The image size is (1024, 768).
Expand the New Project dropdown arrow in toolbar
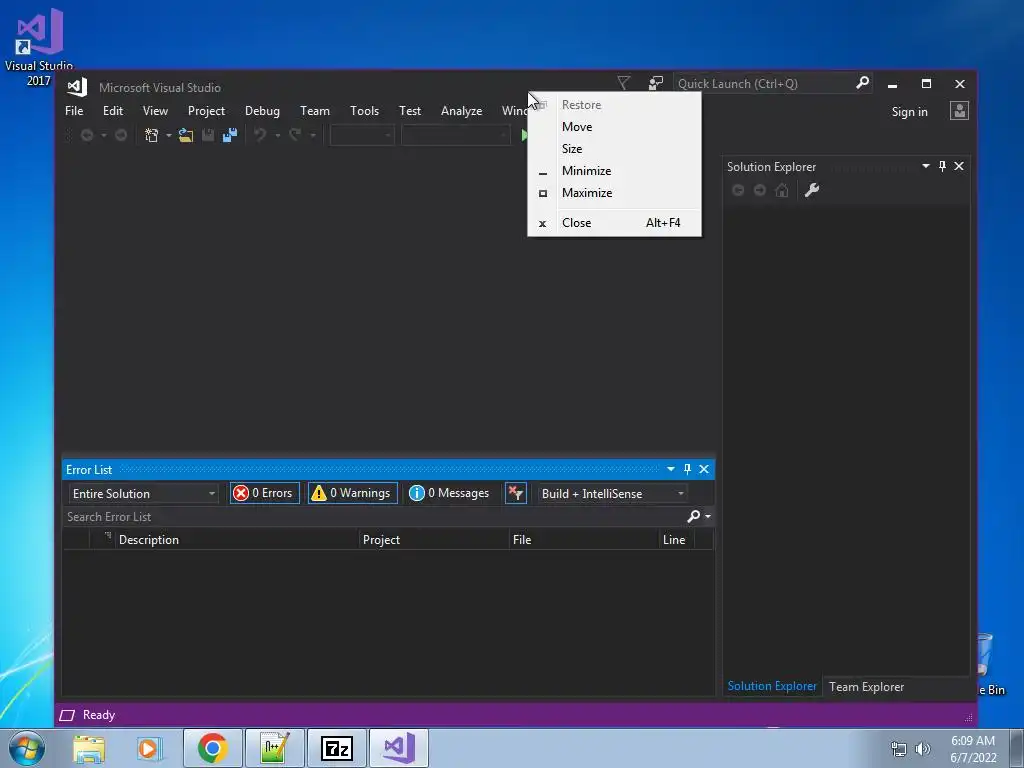click(168, 136)
